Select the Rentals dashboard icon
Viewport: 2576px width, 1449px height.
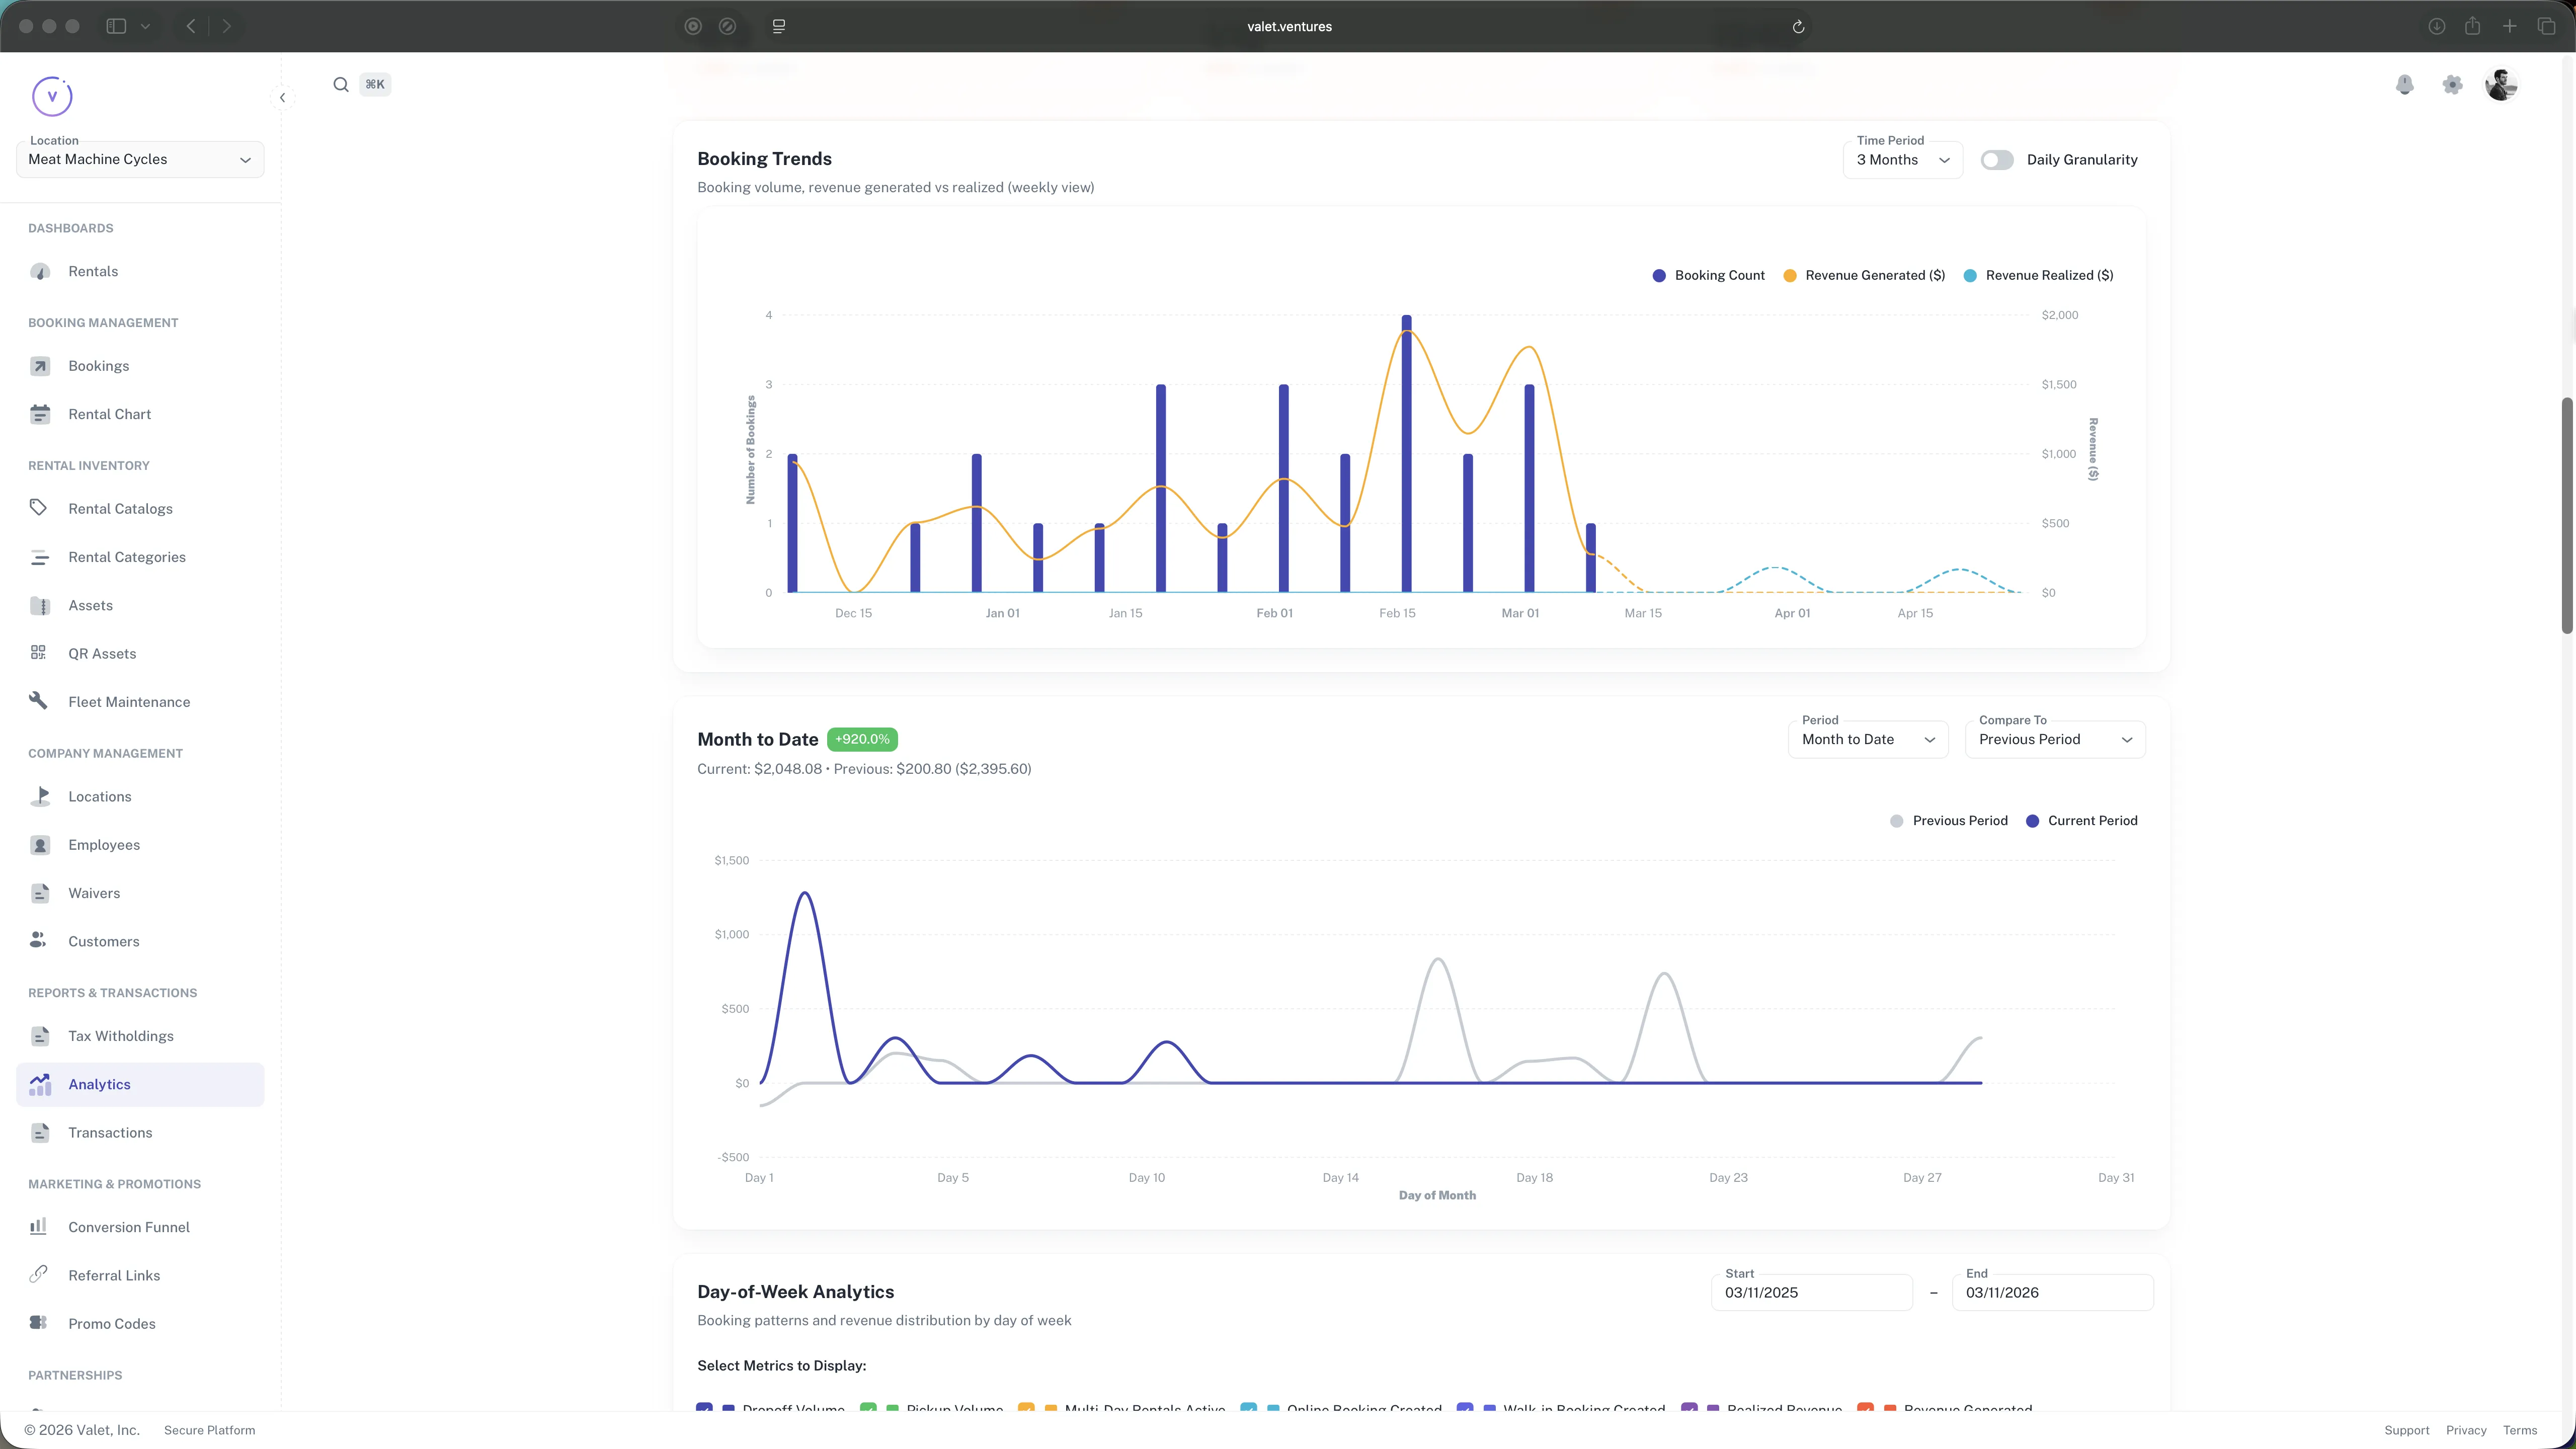point(40,271)
